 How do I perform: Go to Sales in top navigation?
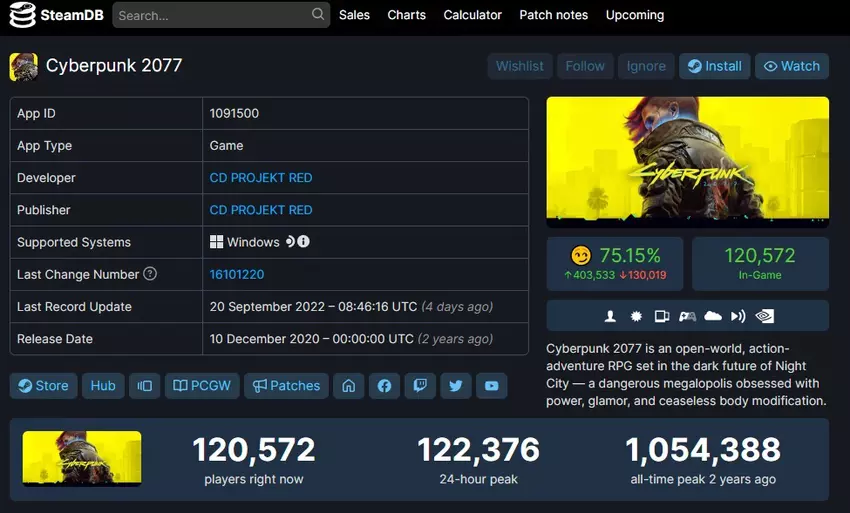click(x=354, y=15)
